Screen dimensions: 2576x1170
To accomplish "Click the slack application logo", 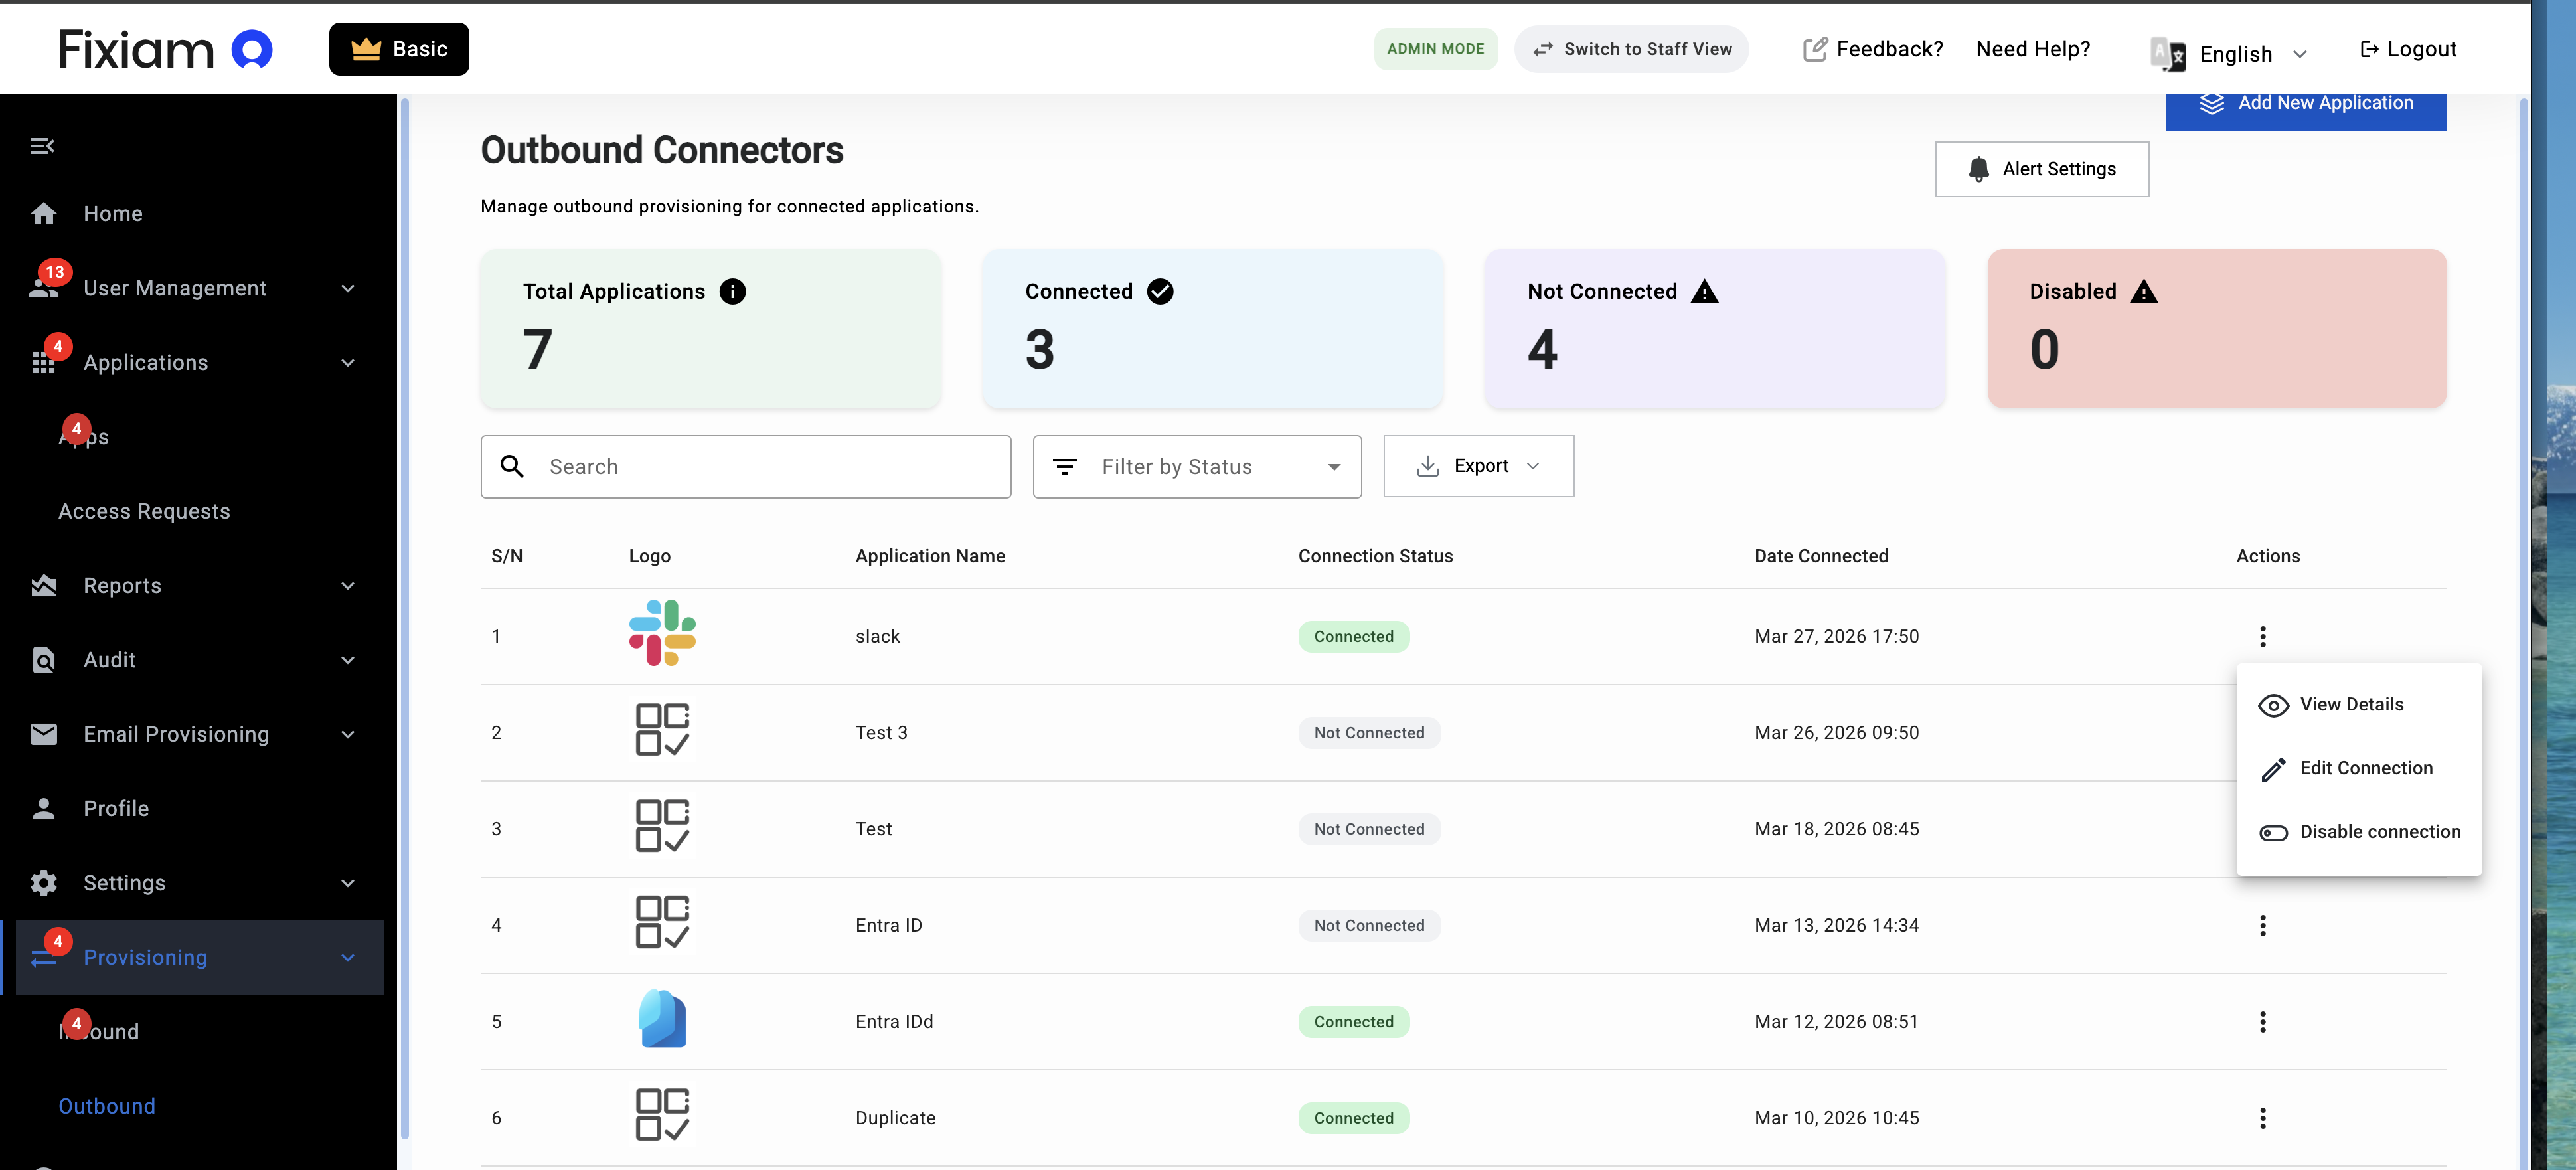I will [661, 634].
